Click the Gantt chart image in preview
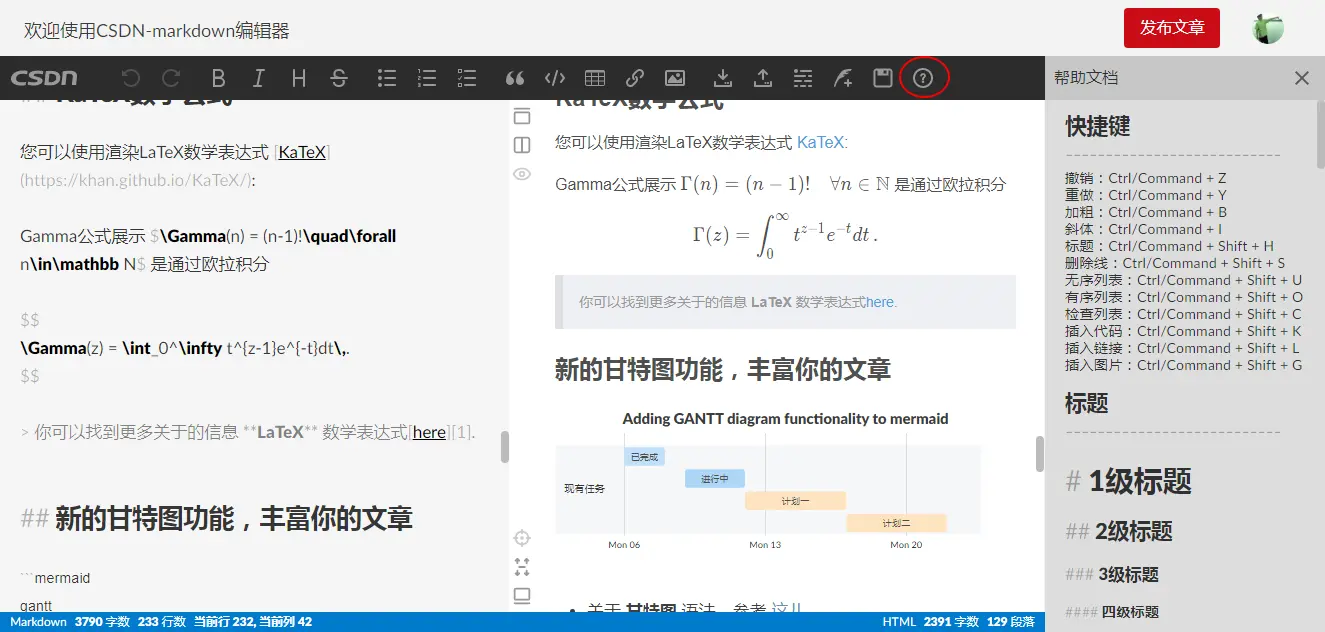This screenshot has height=632, width=1325. [768, 480]
